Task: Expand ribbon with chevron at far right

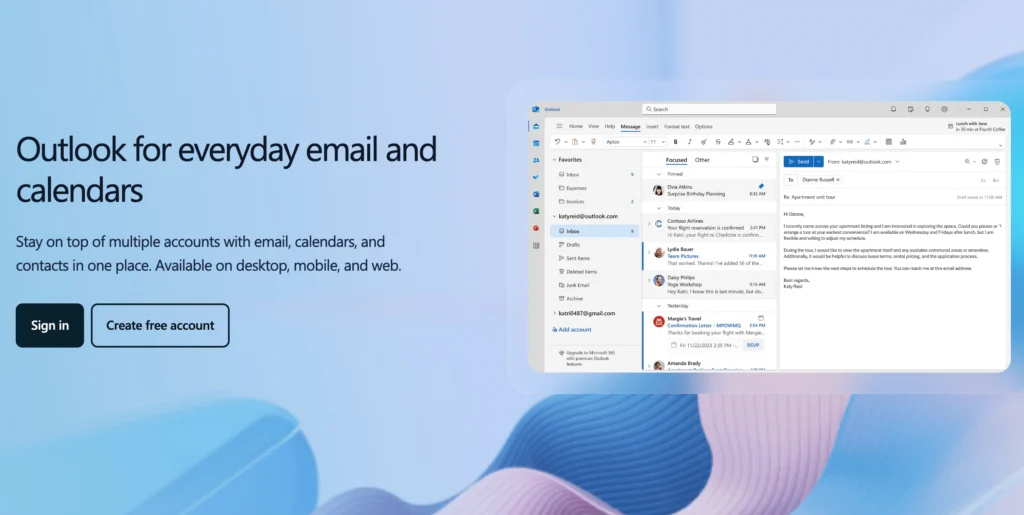Action: coord(1000,146)
